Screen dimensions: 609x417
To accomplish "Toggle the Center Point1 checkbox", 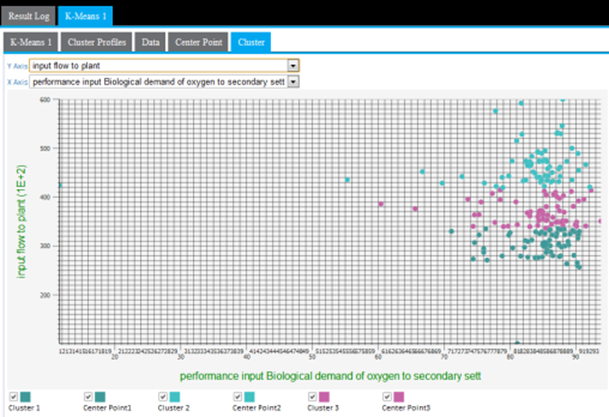I will point(88,396).
